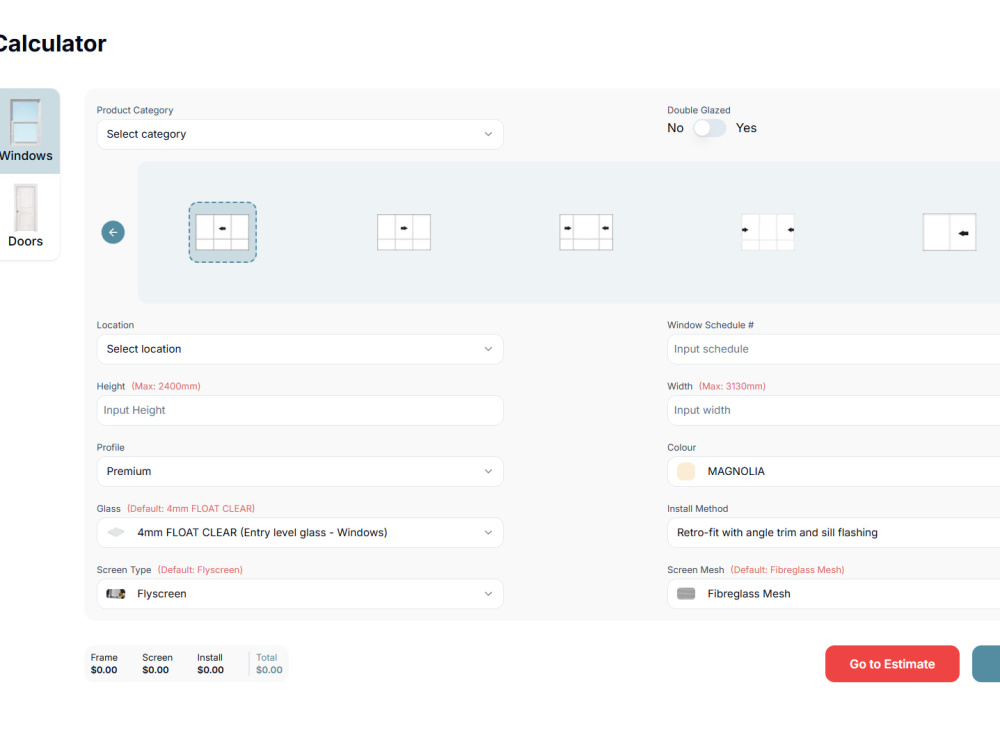The width and height of the screenshot is (1000, 749).
Task: Click the Input Height field
Action: point(300,410)
